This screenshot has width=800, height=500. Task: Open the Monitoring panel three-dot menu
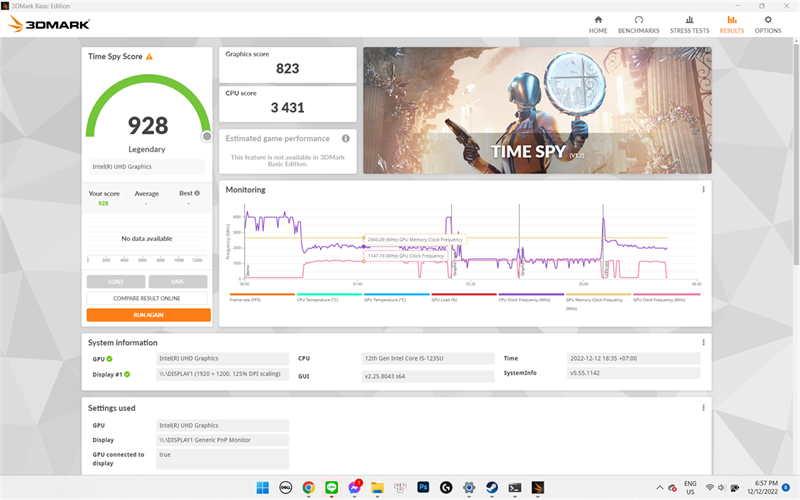tap(704, 189)
